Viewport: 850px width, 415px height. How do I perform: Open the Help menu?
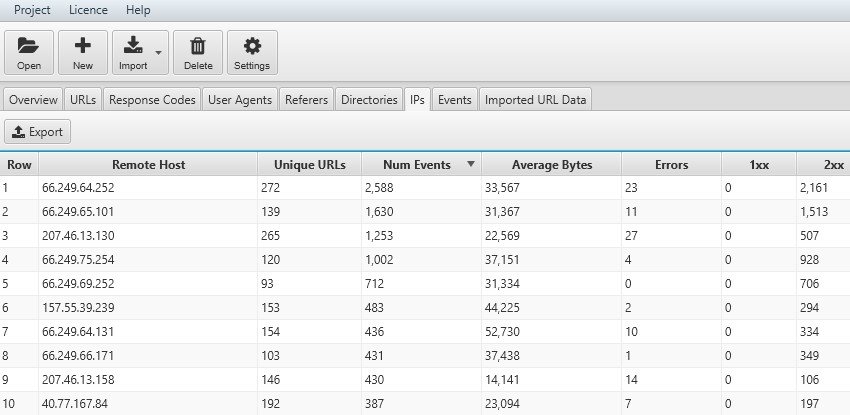click(138, 10)
